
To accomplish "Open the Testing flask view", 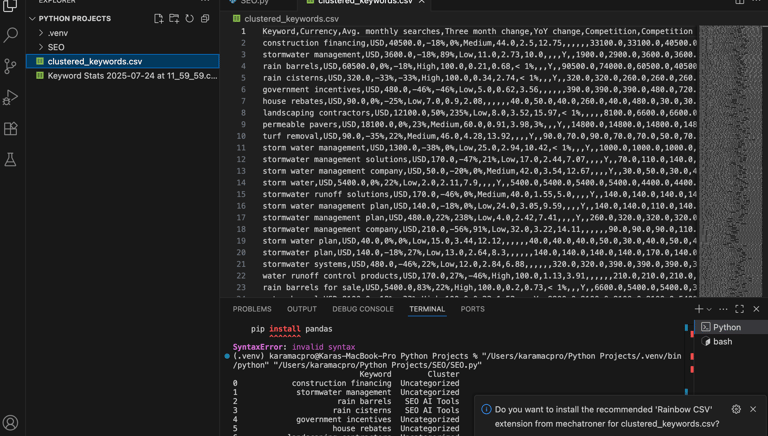I will click(10, 159).
